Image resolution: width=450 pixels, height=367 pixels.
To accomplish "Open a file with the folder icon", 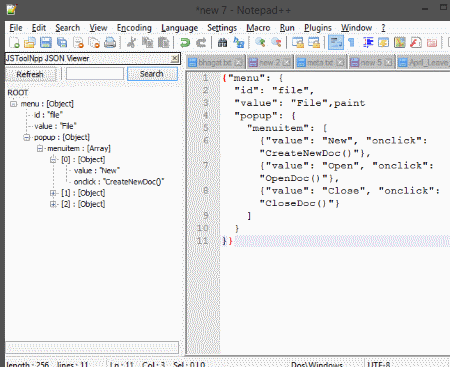I will coord(30,43).
